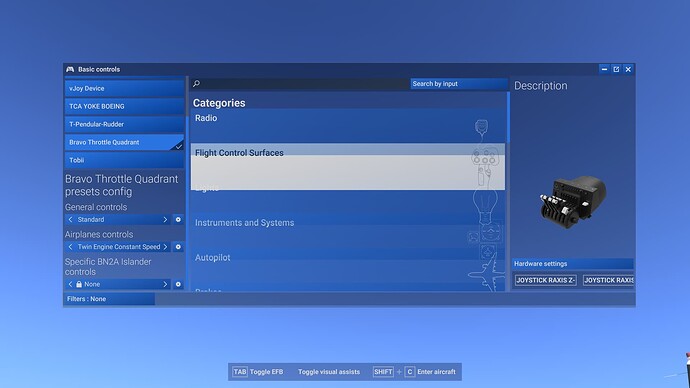Focus the controls search field
The width and height of the screenshot is (690, 388).
[x=300, y=84]
